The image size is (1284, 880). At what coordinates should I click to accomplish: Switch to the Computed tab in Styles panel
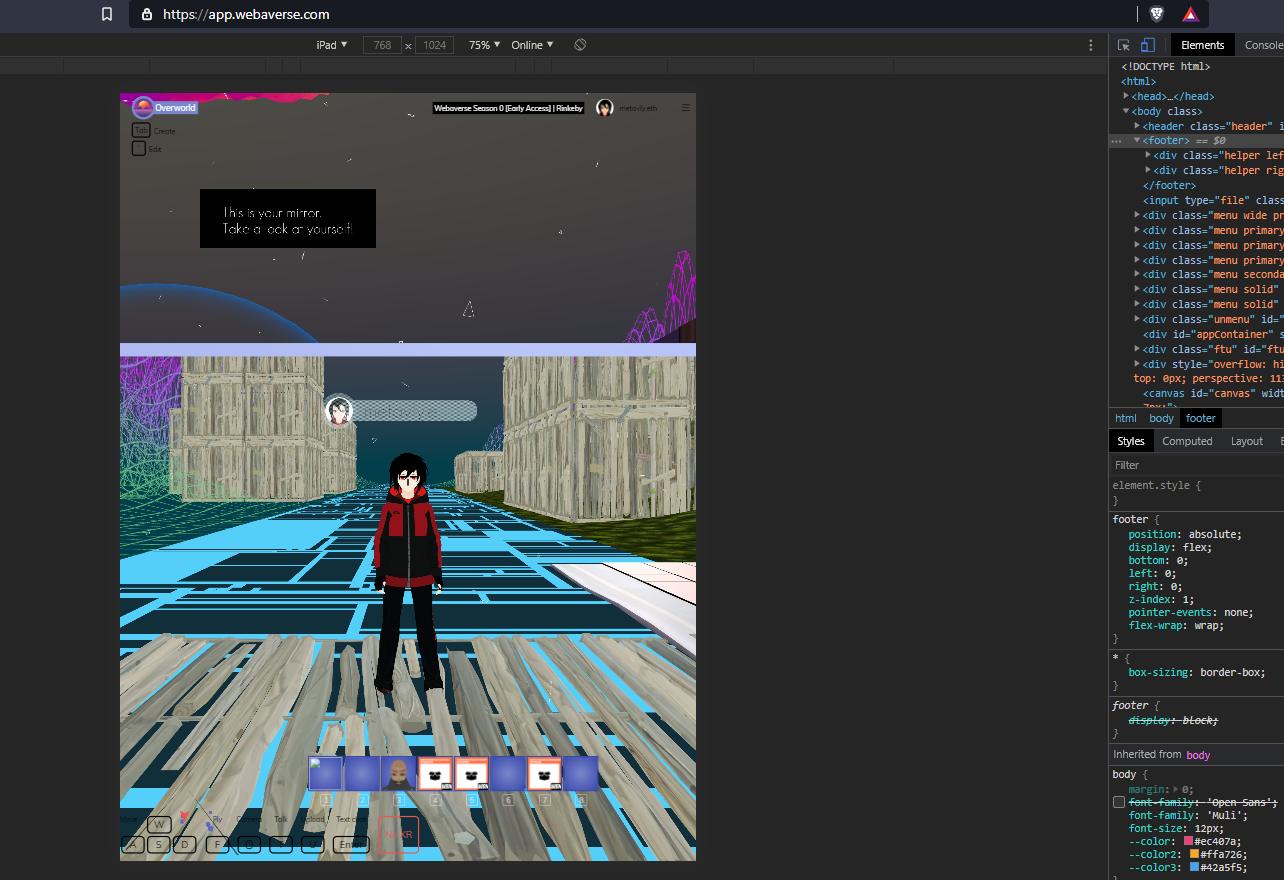(x=1187, y=440)
